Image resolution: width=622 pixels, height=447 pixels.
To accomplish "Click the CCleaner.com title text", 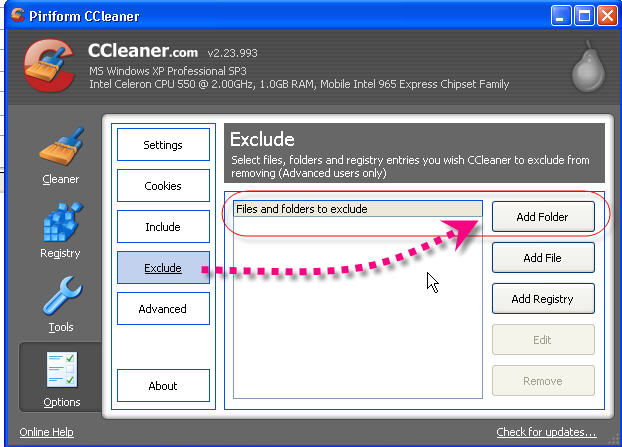I will coord(143,51).
